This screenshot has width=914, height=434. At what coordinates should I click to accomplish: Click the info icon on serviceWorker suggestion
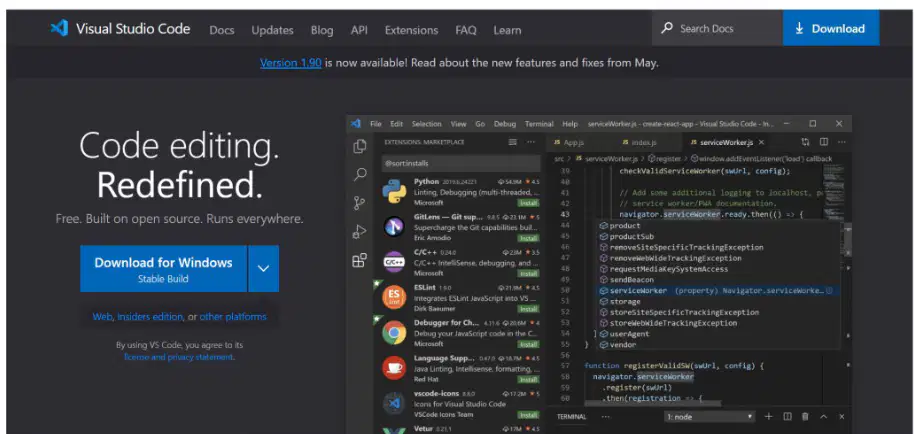coord(829,290)
